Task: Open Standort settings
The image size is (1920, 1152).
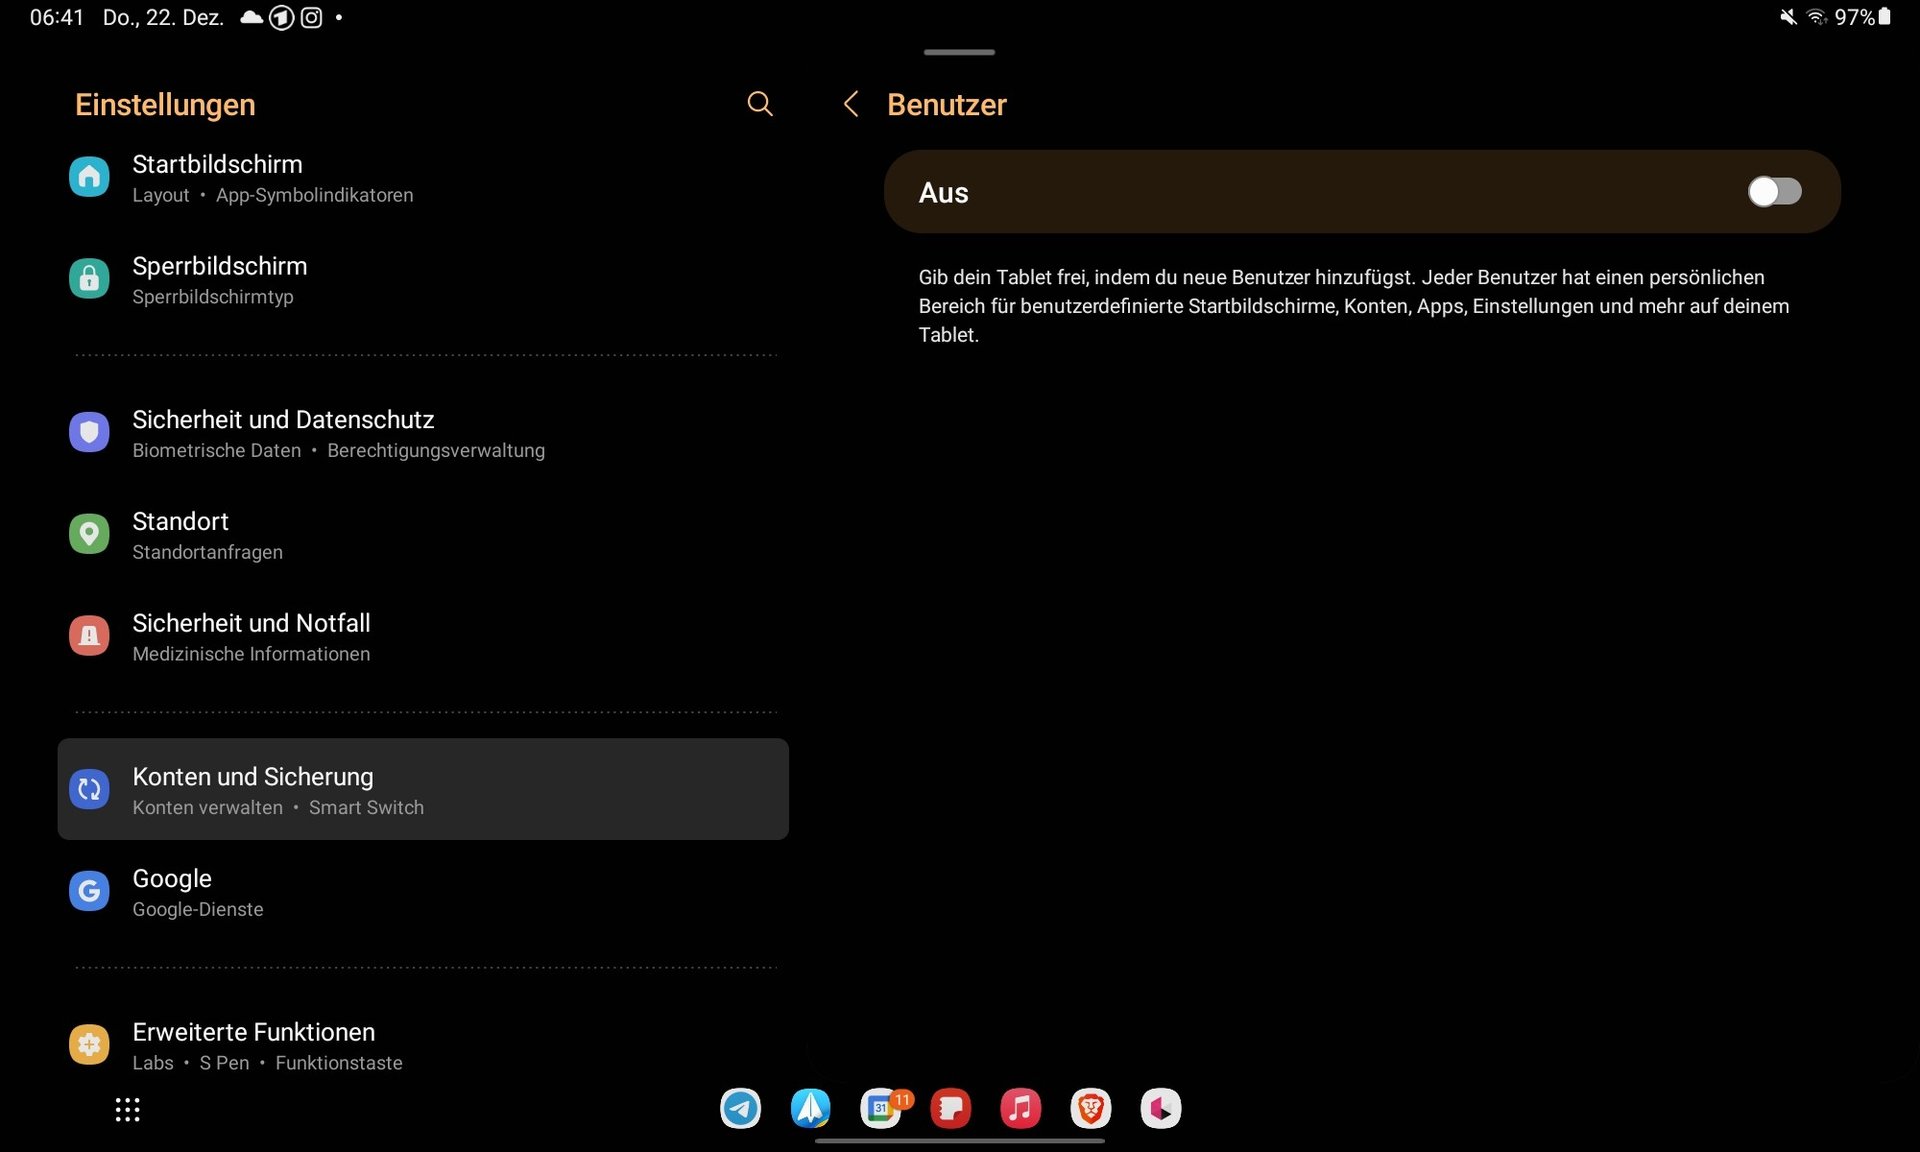Action: [x=180, y=534]
